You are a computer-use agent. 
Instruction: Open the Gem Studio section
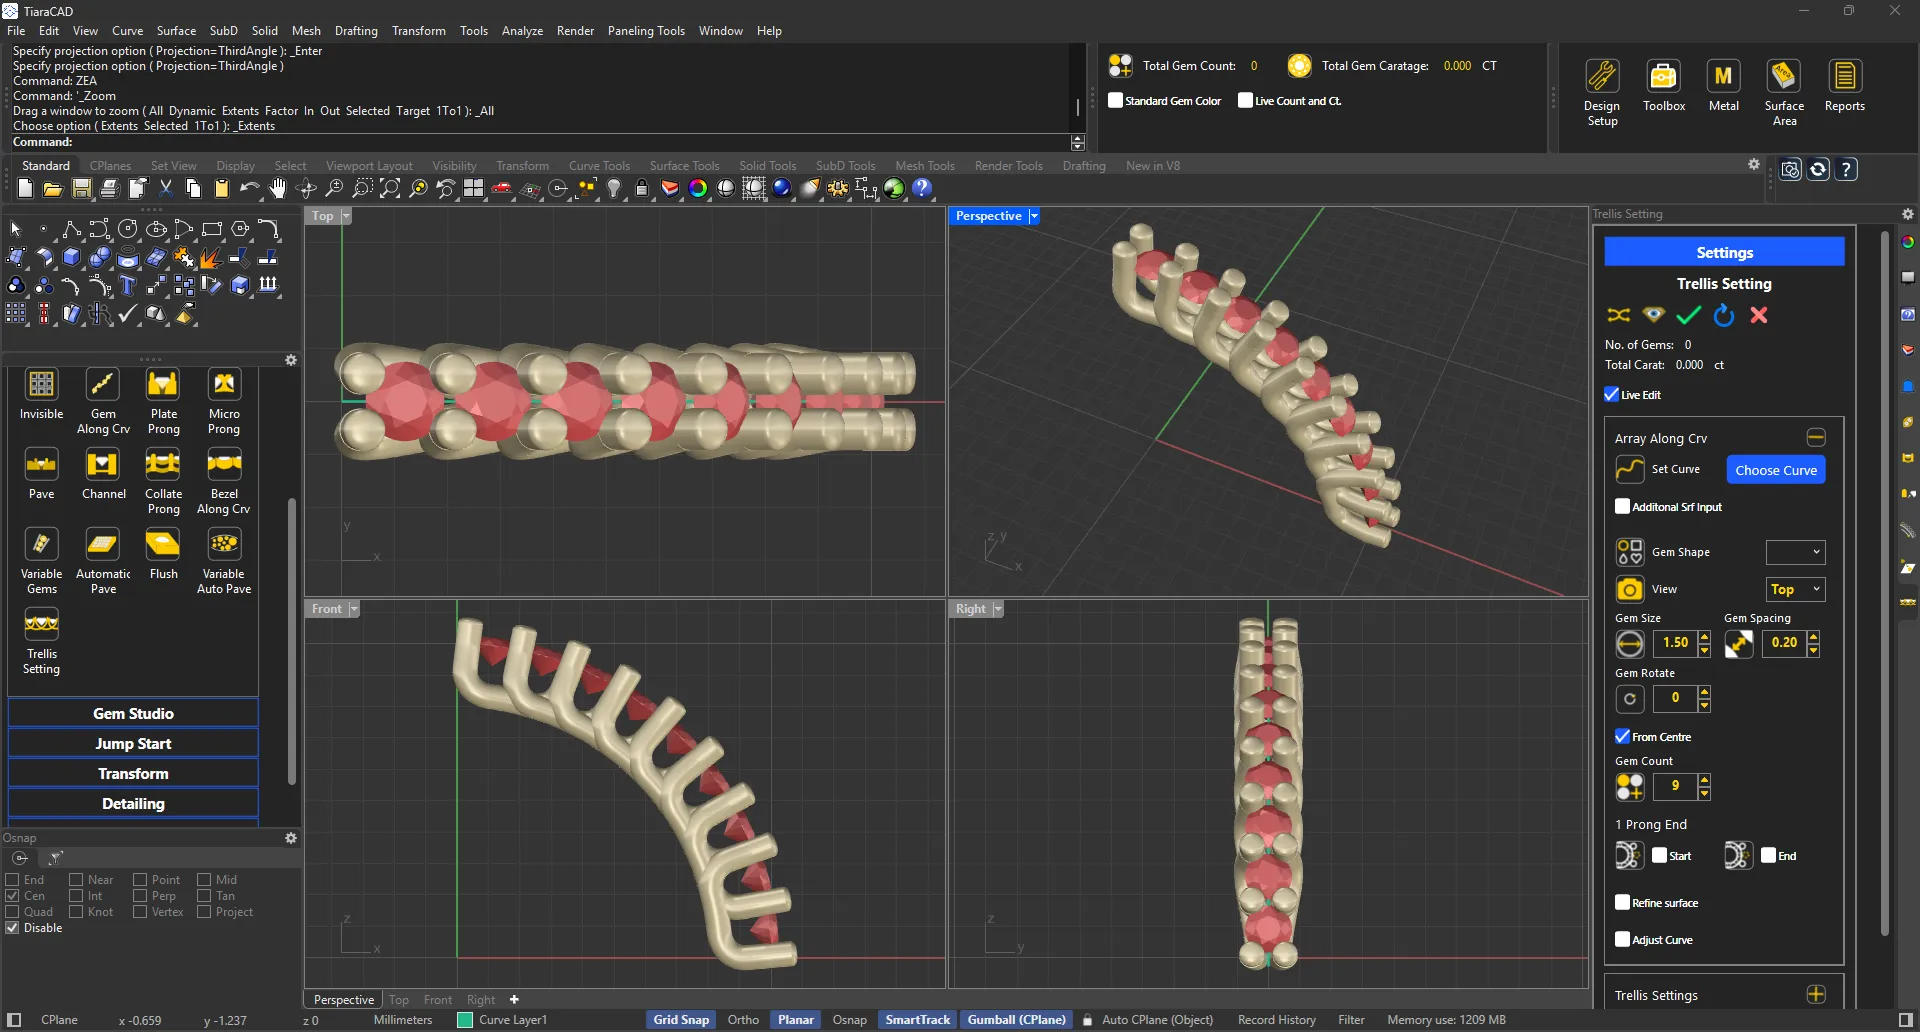coord(133,714)
